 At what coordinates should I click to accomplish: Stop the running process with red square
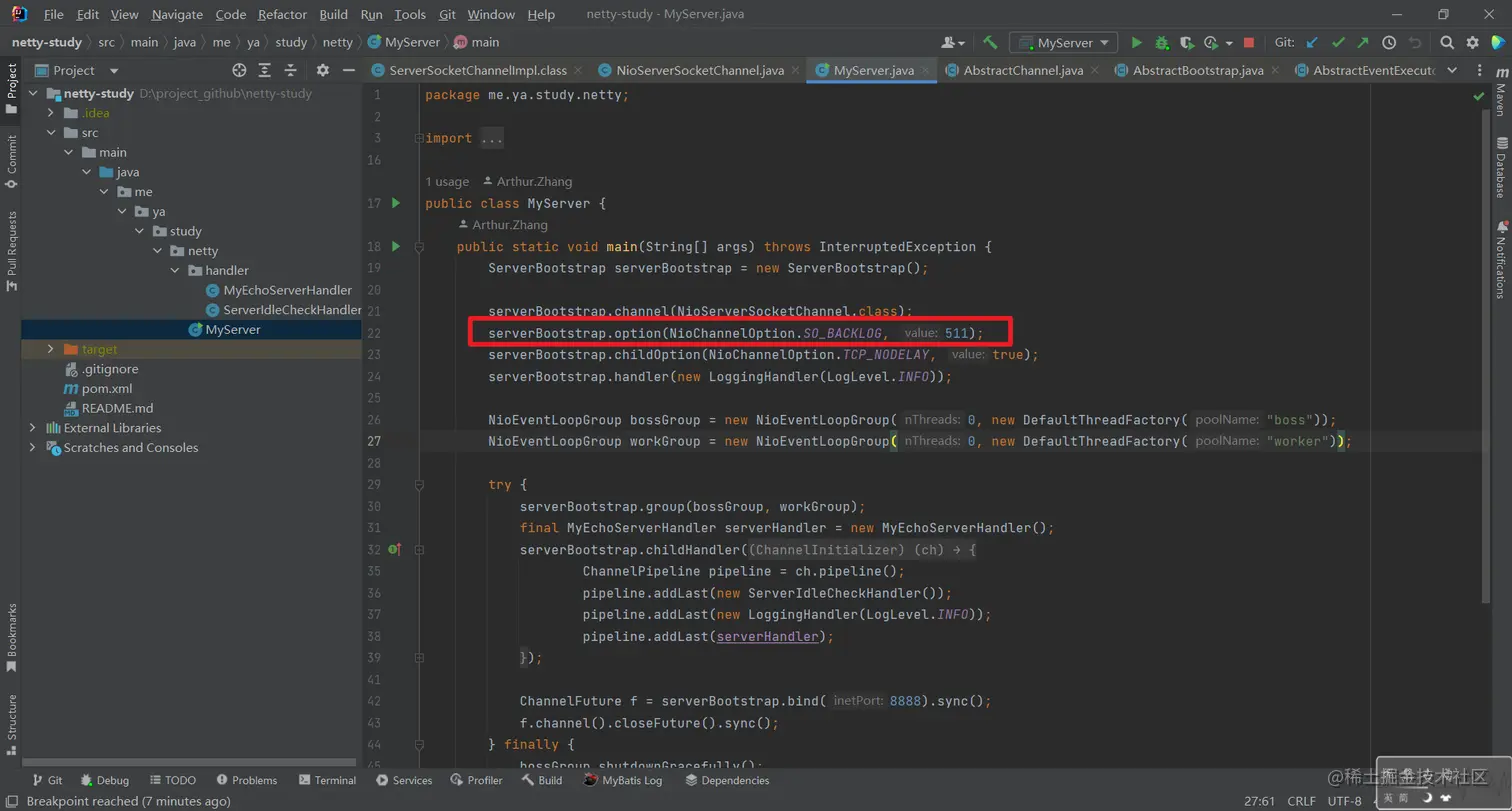(x=1249, y=43)
